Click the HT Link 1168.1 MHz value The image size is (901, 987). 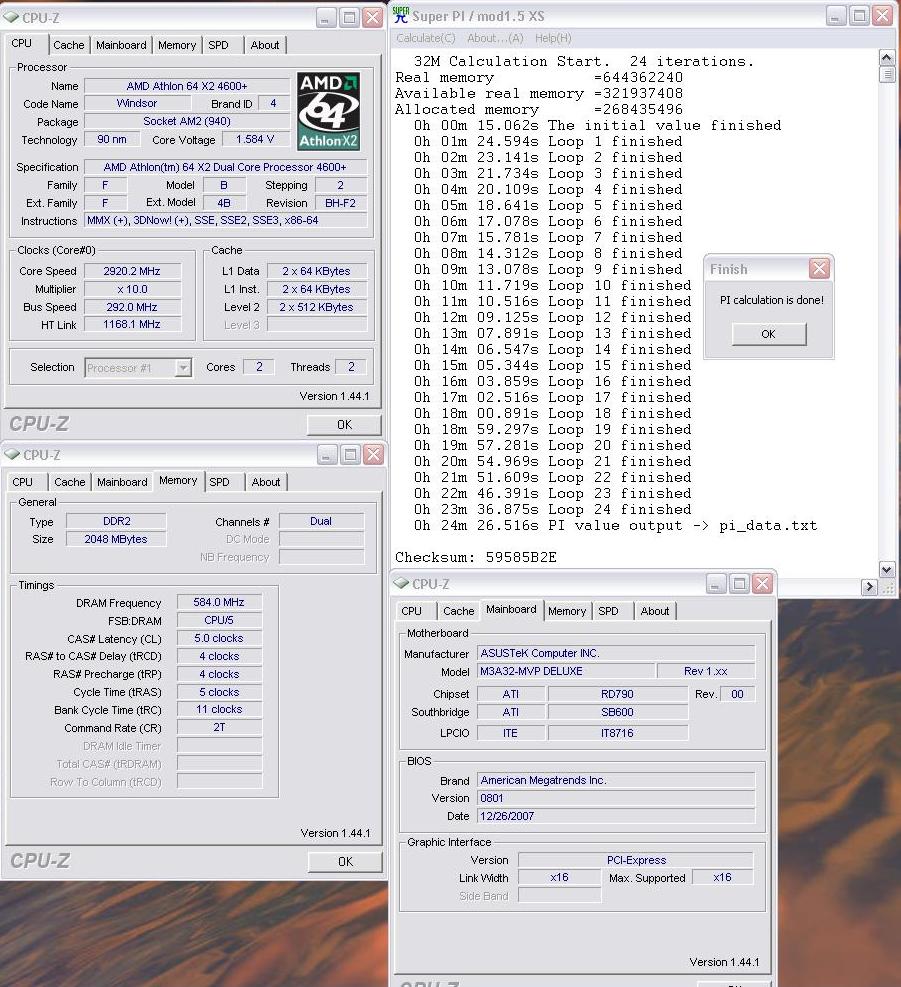click(x=132, y=324)
